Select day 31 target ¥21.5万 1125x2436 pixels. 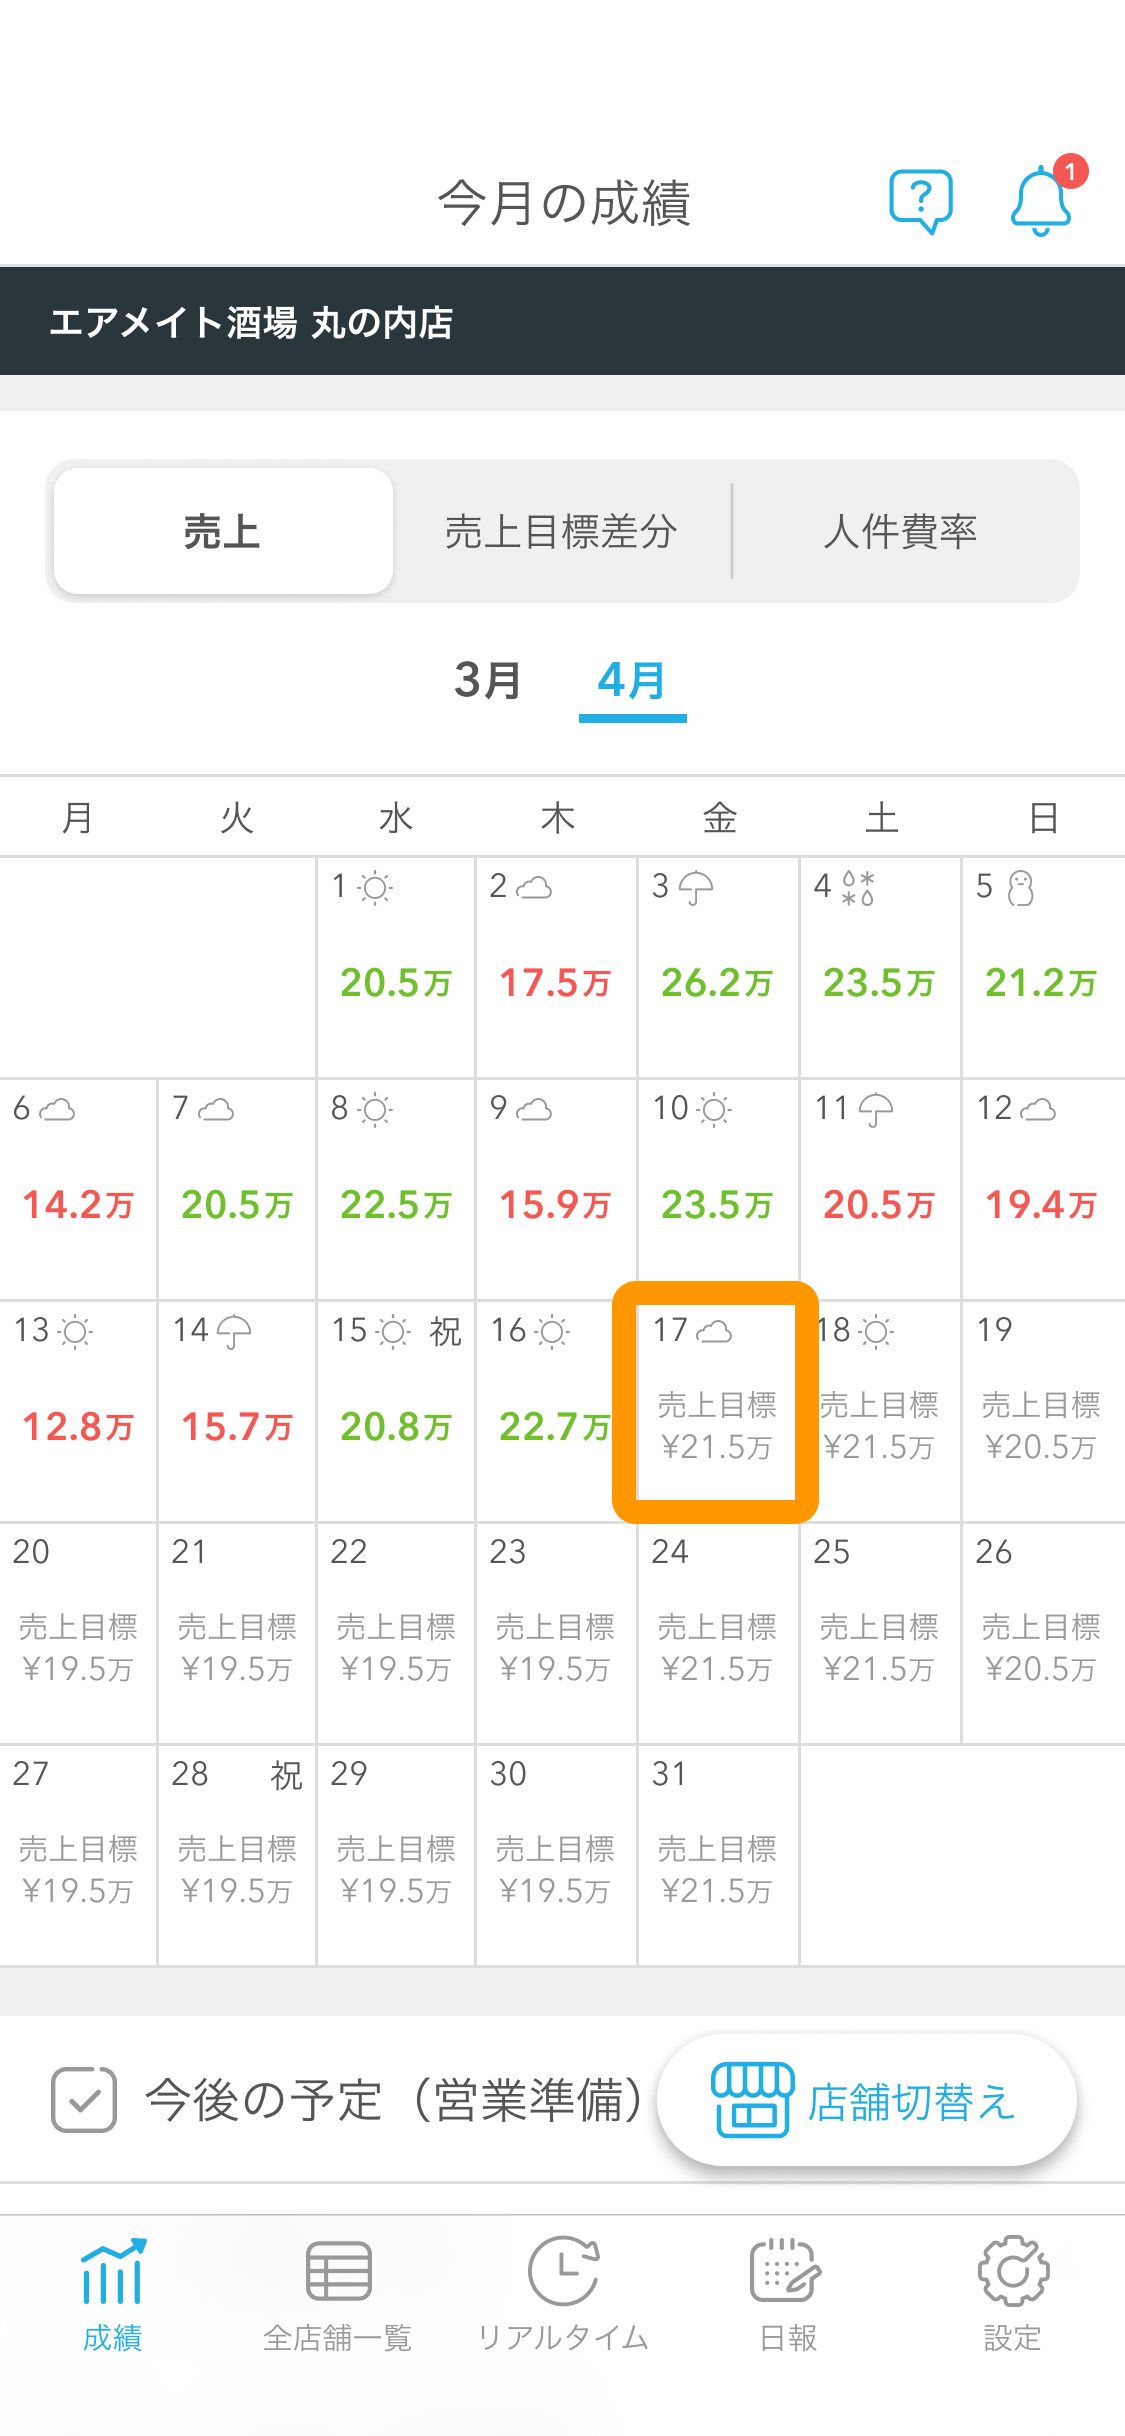(x=717, y=1870)
